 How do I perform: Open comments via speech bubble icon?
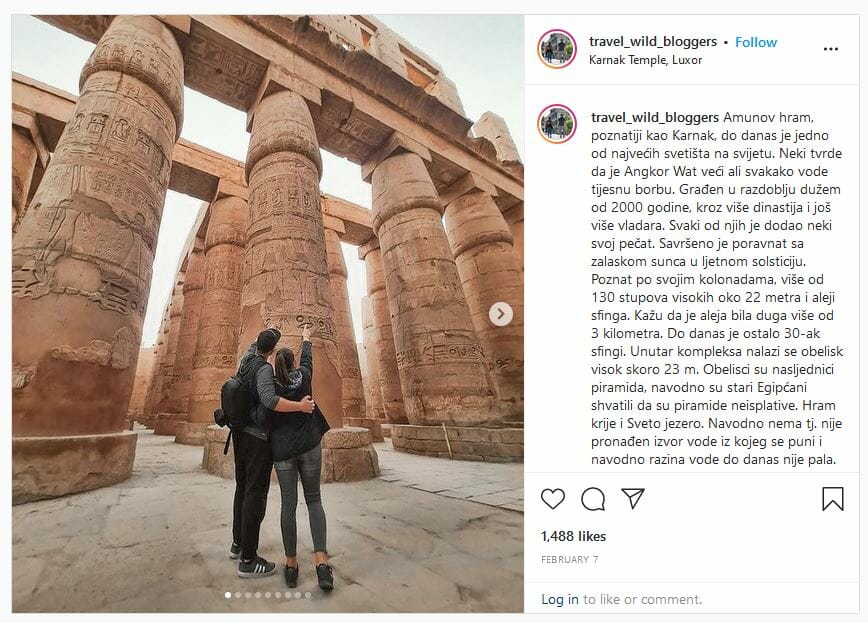593,499
